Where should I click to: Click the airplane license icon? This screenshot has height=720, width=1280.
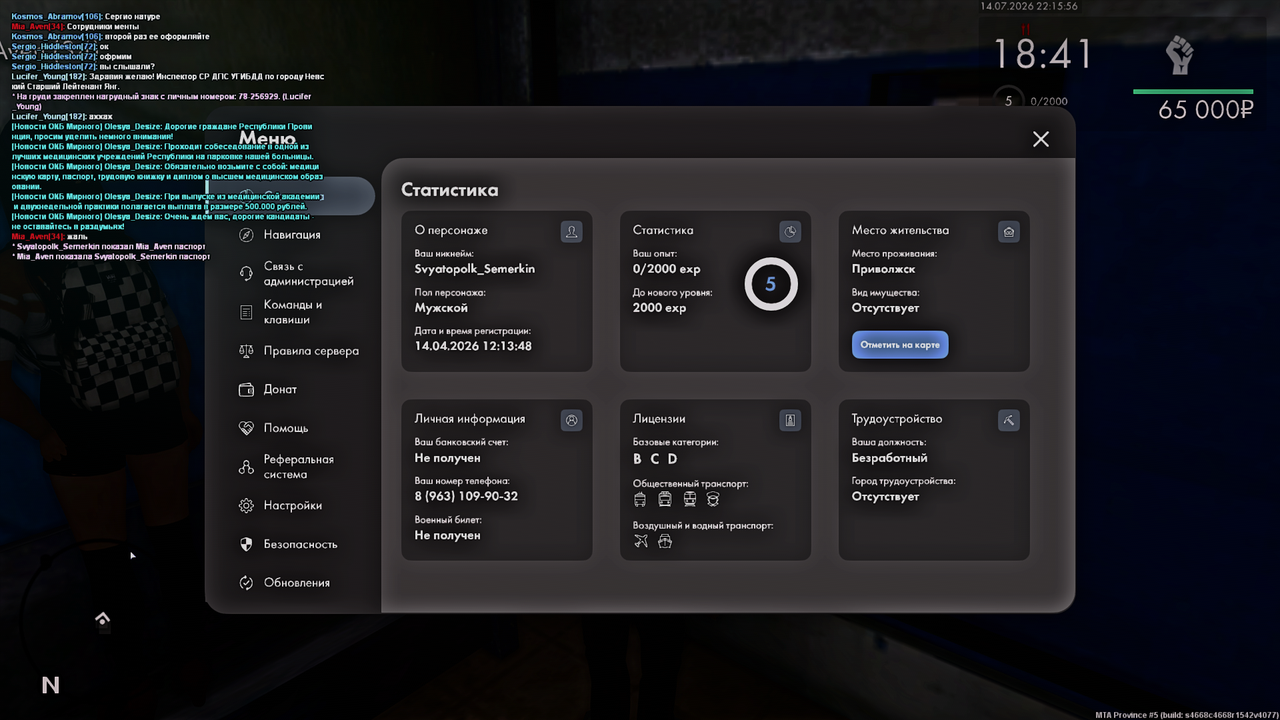tap(641, 541)
